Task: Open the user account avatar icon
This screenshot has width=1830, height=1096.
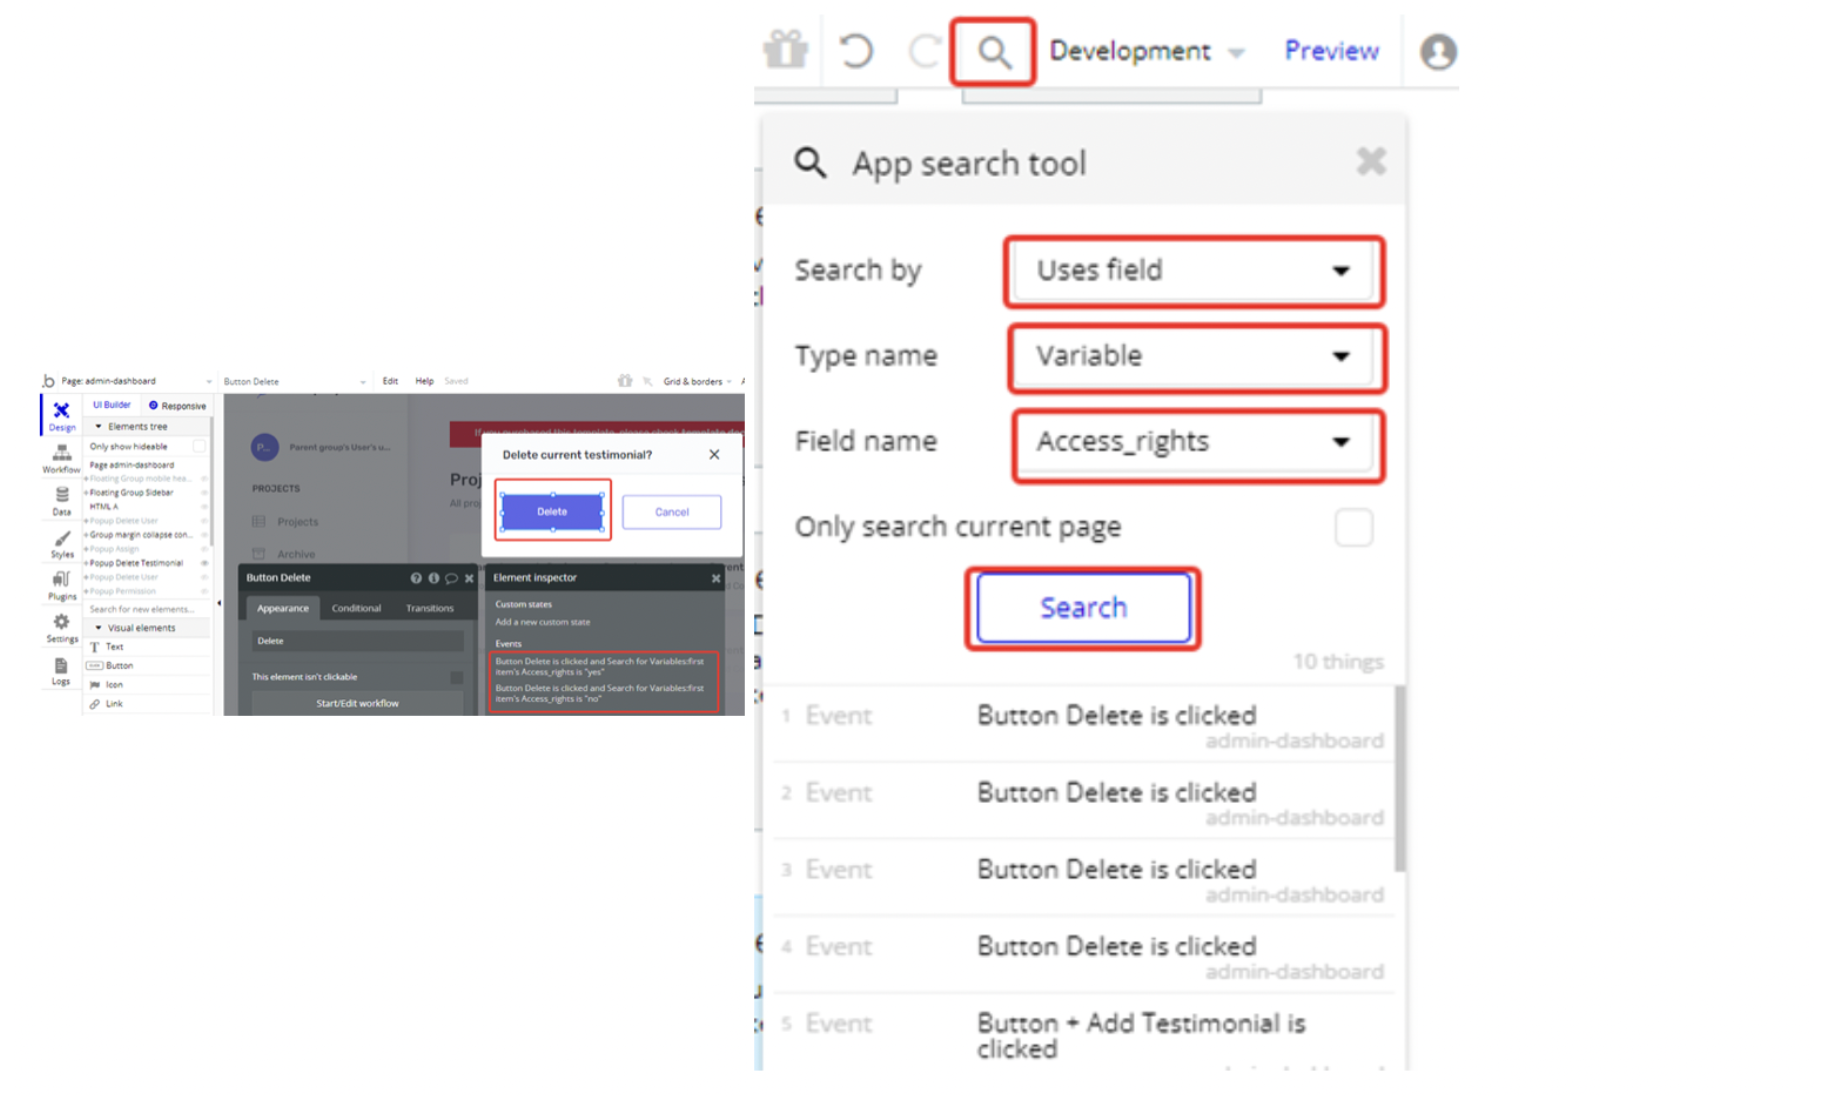Action: 1438,51
